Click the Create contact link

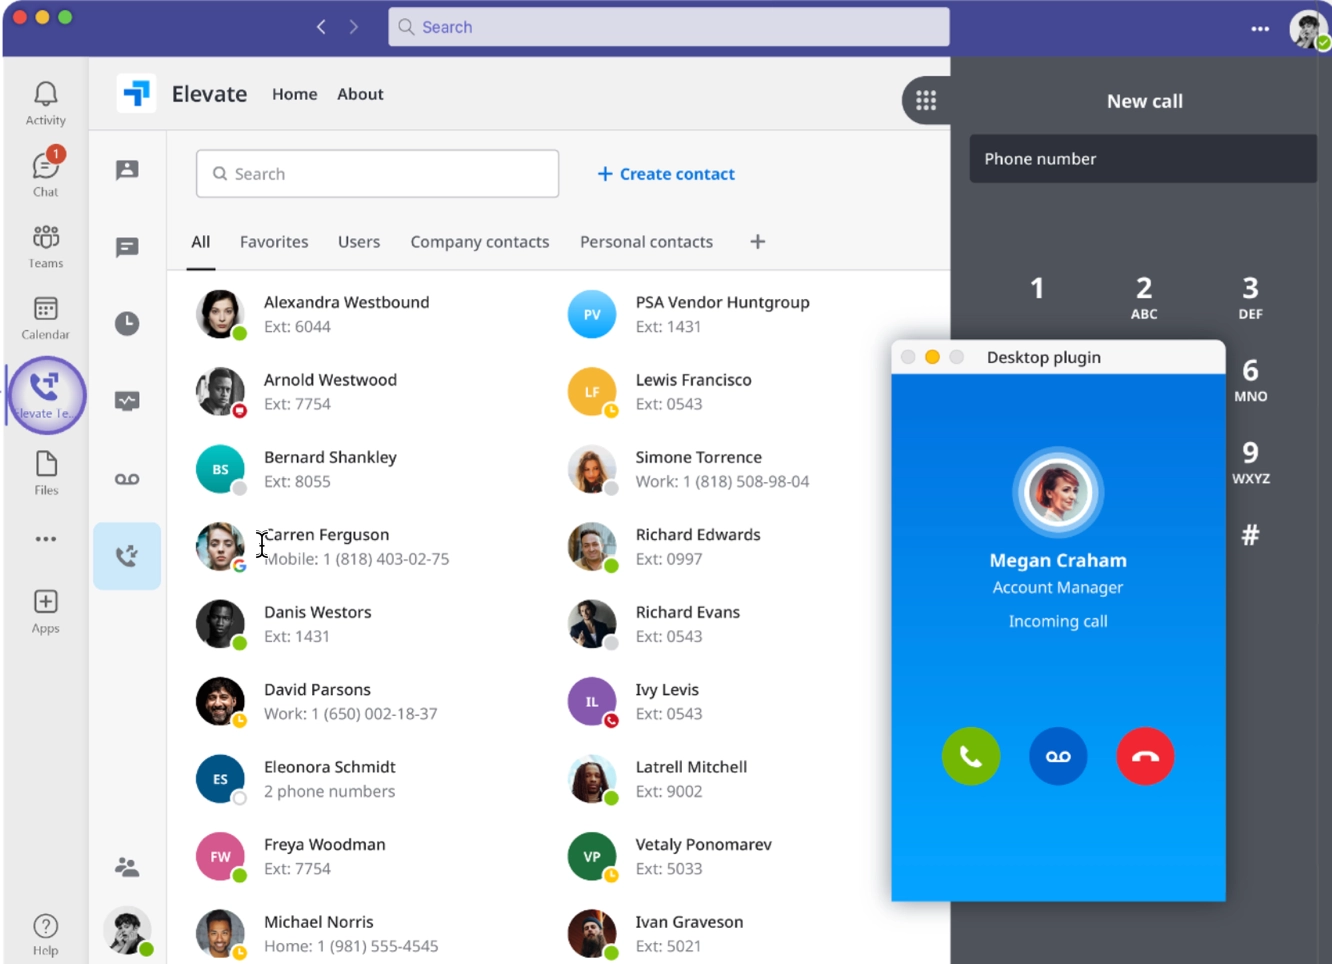[666, 174]
